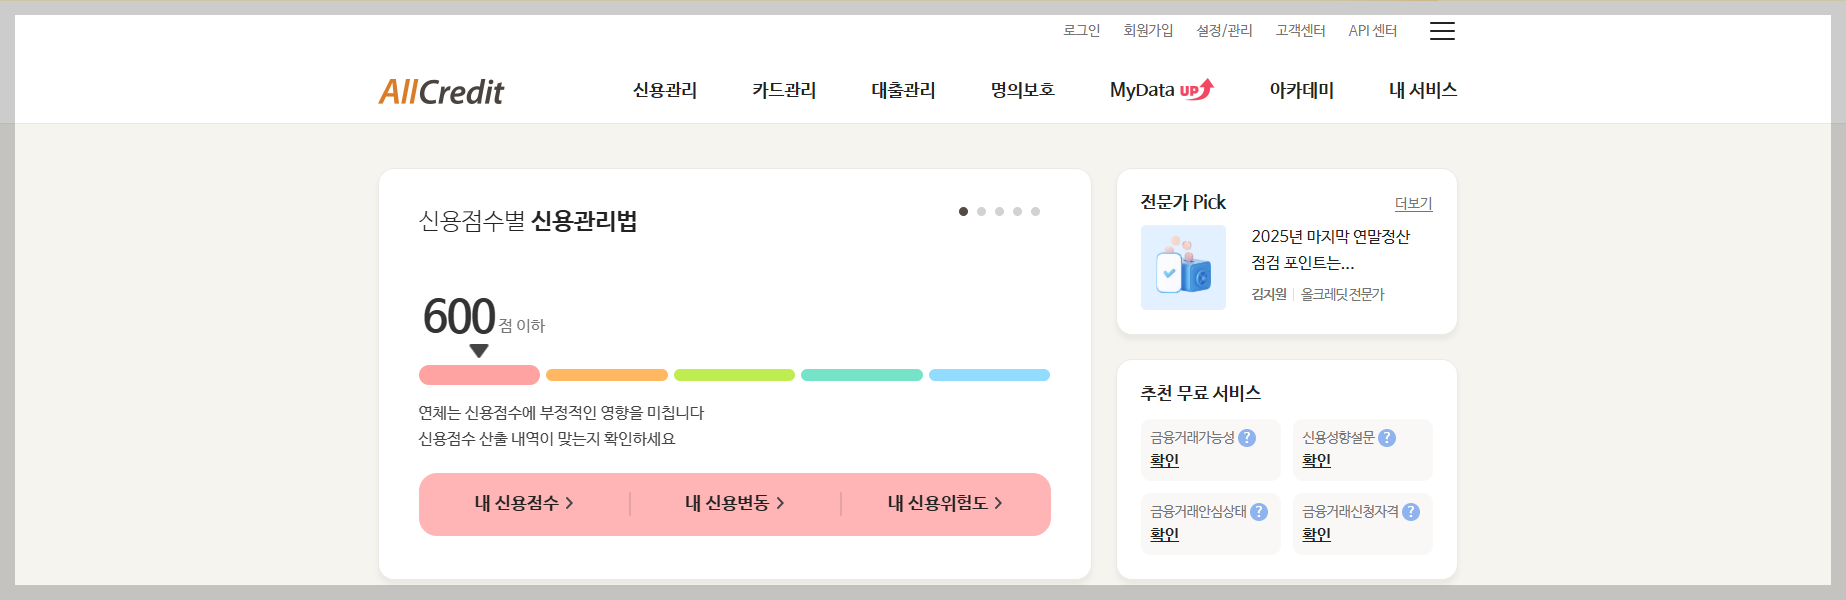Select the first carousel dot

point(963,211)
